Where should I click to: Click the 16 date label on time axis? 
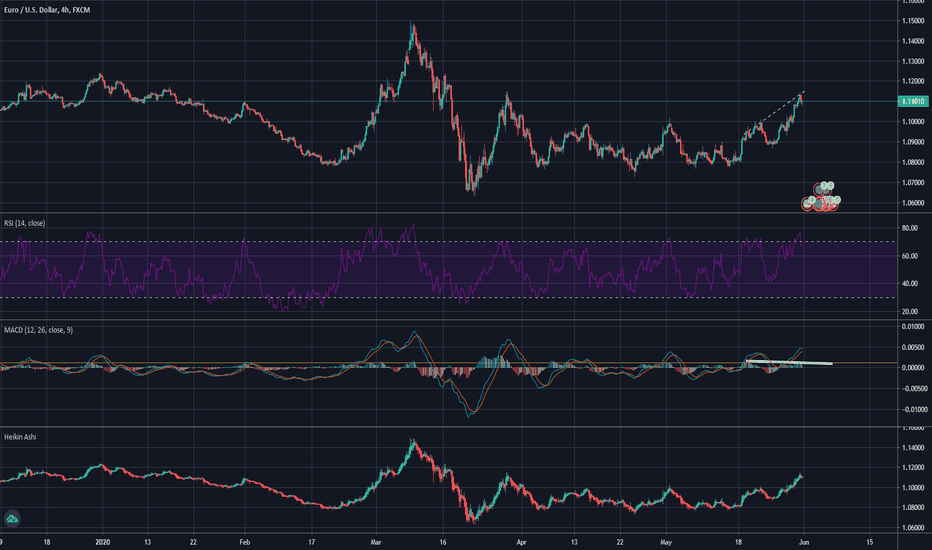[443, 542]
